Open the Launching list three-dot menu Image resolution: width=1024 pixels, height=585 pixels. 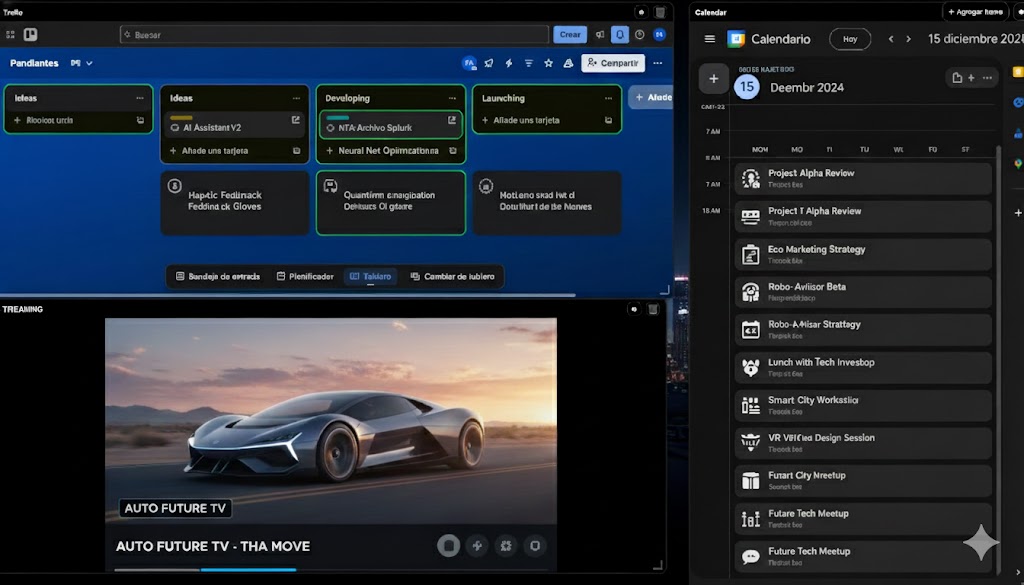click(x=609, y=98)
